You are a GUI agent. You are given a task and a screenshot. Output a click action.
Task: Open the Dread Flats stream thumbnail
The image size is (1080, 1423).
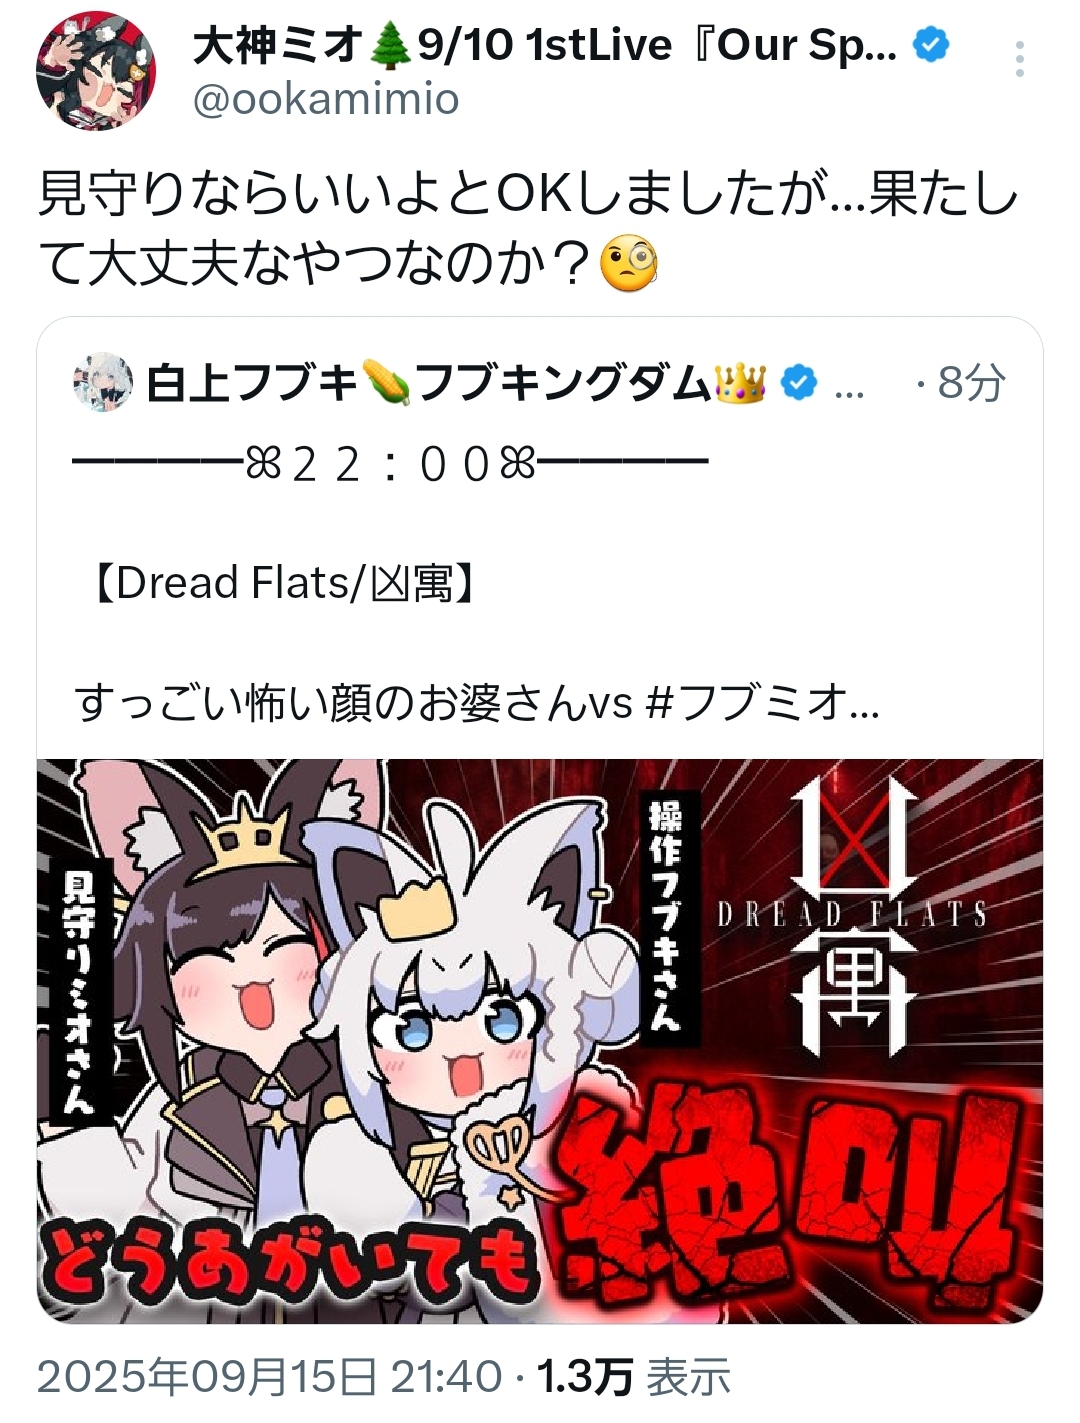tap(540, 1041)
